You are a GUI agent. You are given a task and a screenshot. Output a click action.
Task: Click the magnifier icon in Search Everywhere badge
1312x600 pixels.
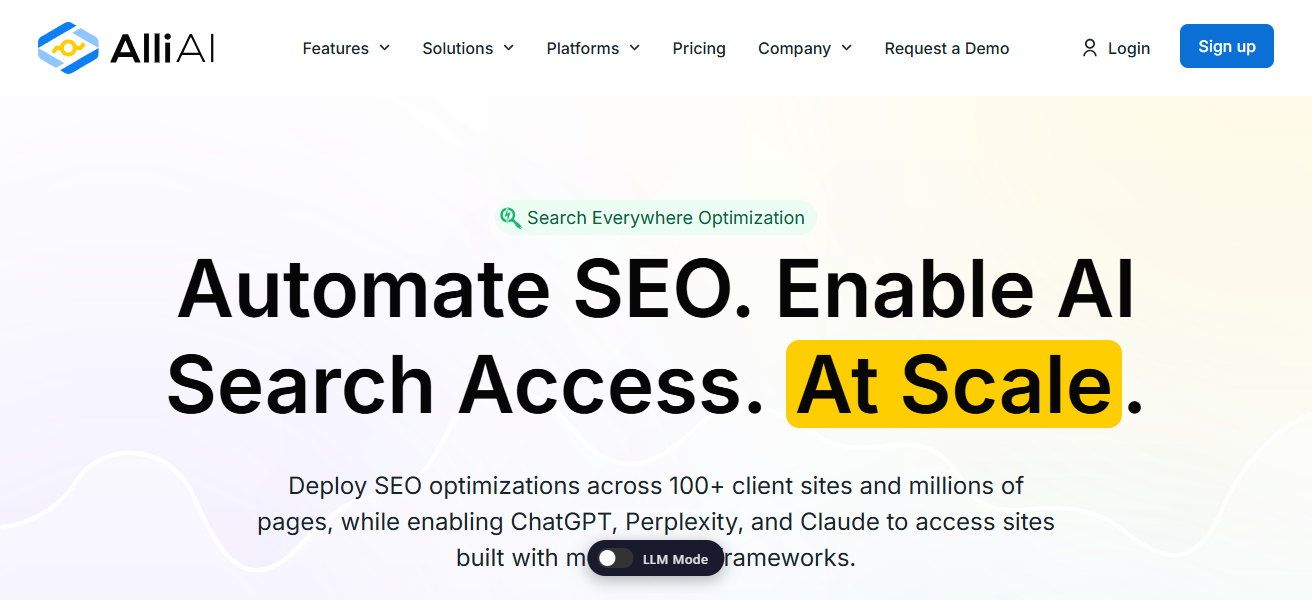click(510, 218)
